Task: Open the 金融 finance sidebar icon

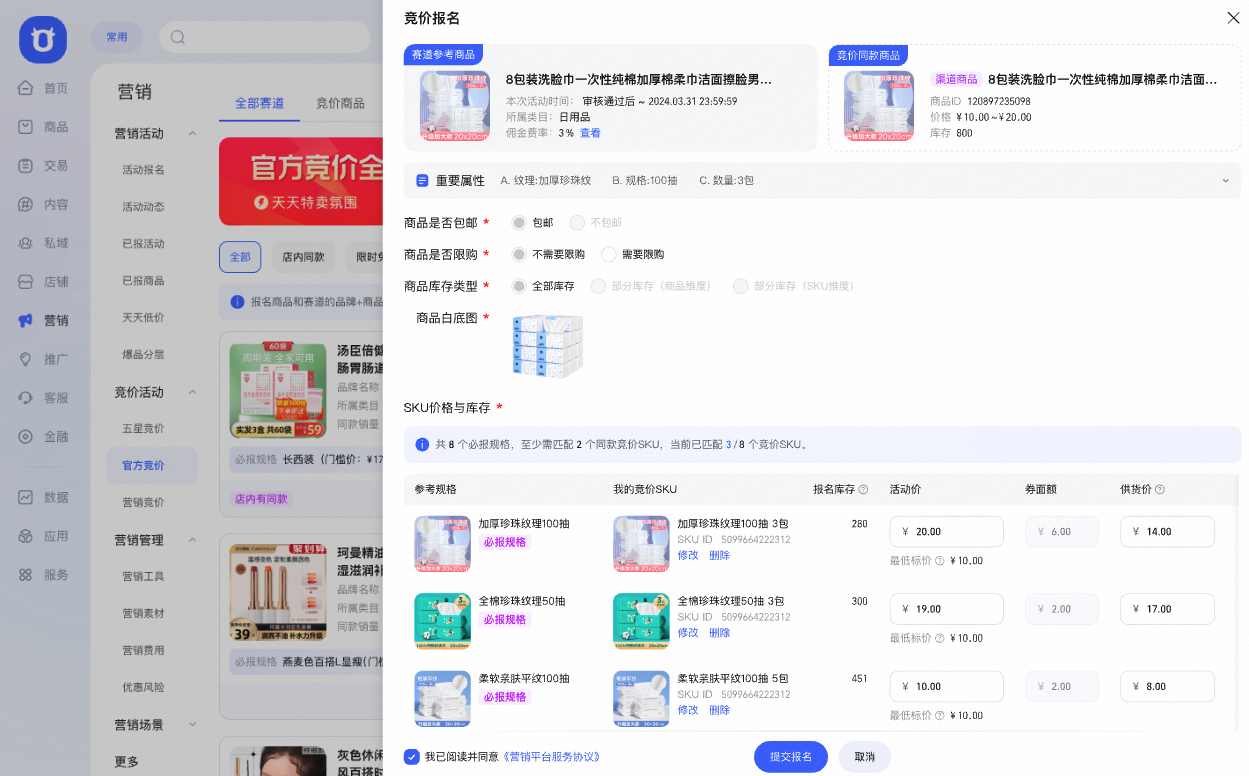Action: pos(26,437)
